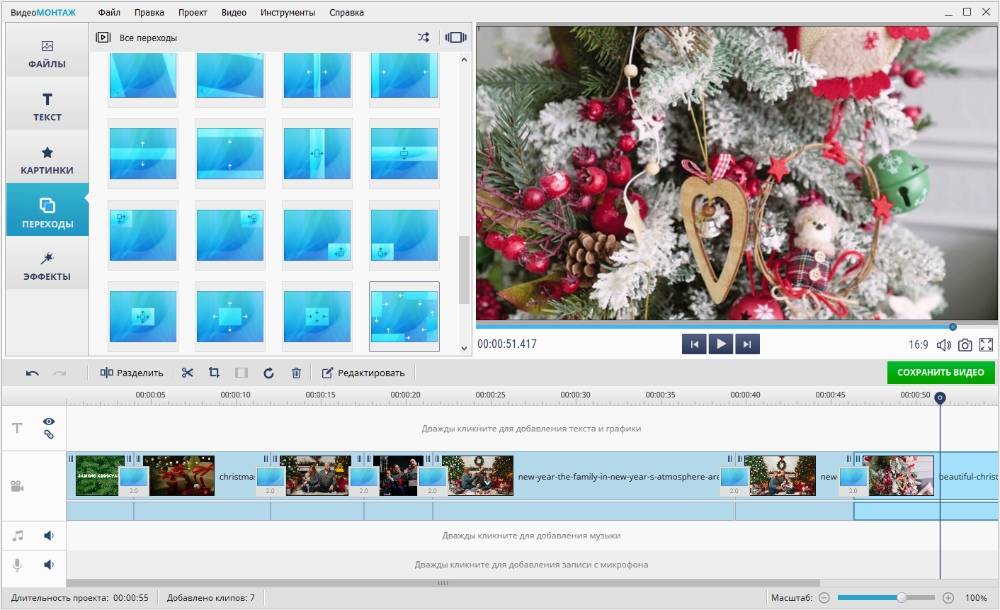This screenshot has height=610, width=1000.
Task: Undo the last action
Action: pyautogui.click(x=32, y=373)
